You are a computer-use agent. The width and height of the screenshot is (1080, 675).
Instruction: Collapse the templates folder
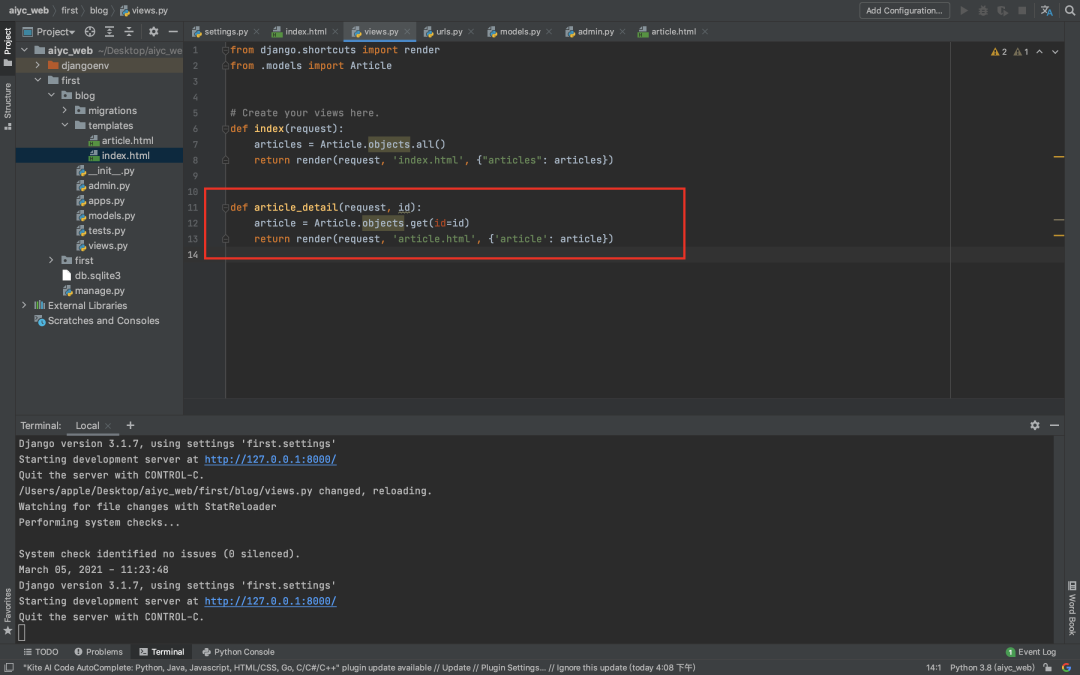pyautogui.click(x=65, y=126)
